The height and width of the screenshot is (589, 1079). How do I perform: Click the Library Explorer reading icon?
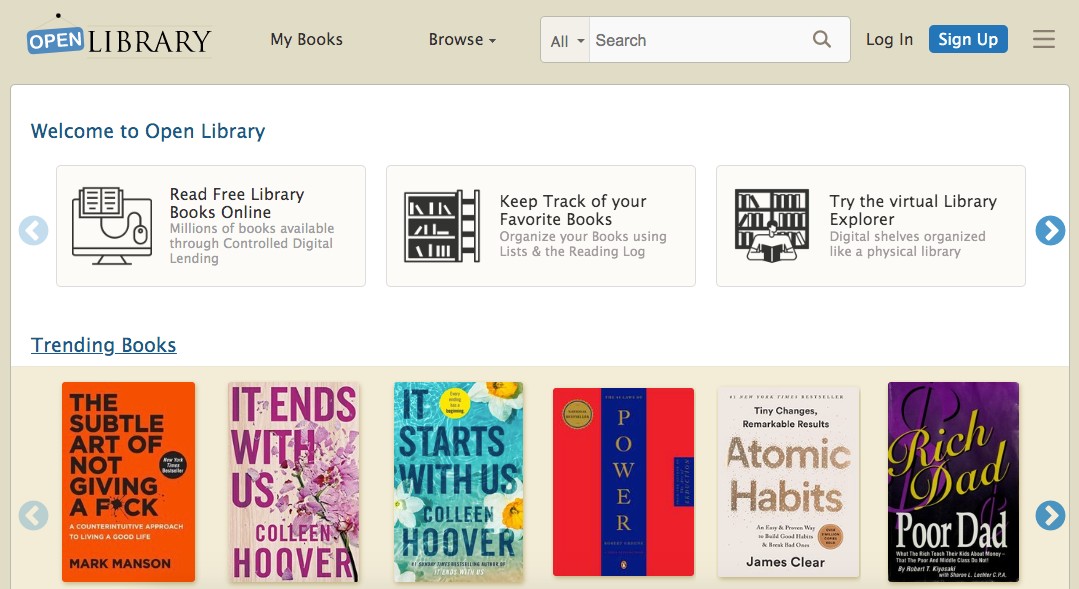click(x=770, y=226)
